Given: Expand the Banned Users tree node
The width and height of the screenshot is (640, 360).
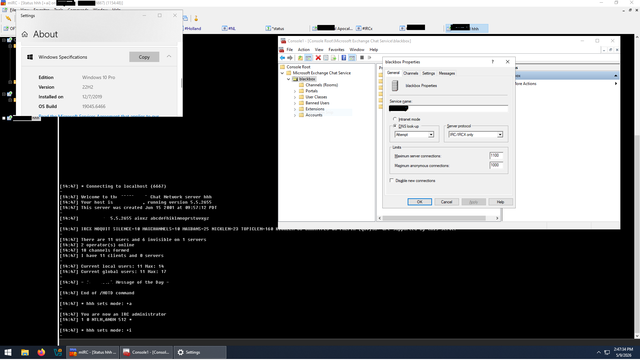Looking at the screenshot, I should click(x=295, y=103).
